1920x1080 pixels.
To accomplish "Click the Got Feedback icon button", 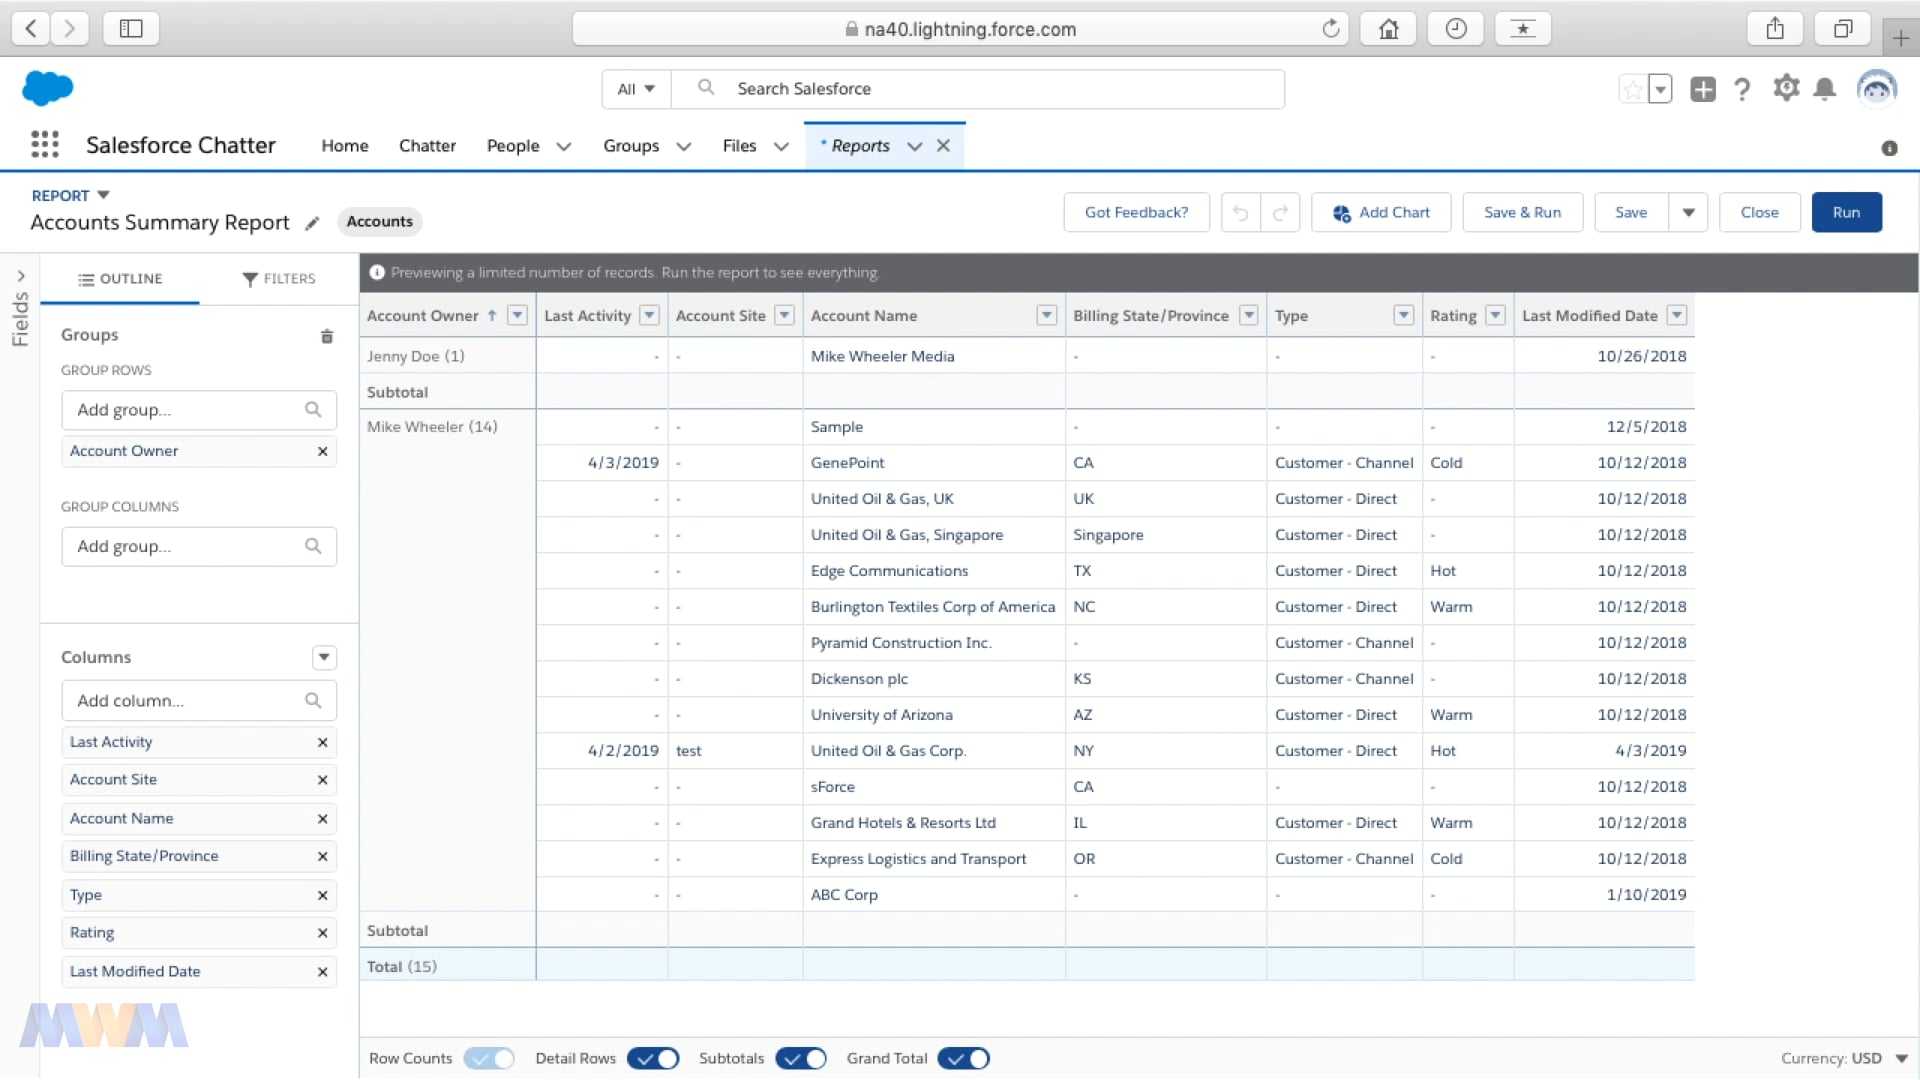I will (x=1135, y=212).
